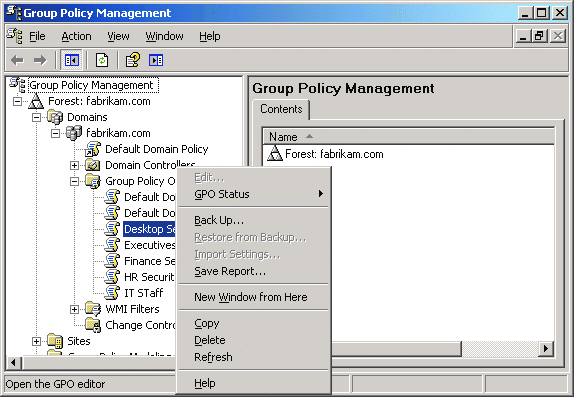Click the fabrikam.com domain icon in tree
574x397 pixels.
pos(74,133)
